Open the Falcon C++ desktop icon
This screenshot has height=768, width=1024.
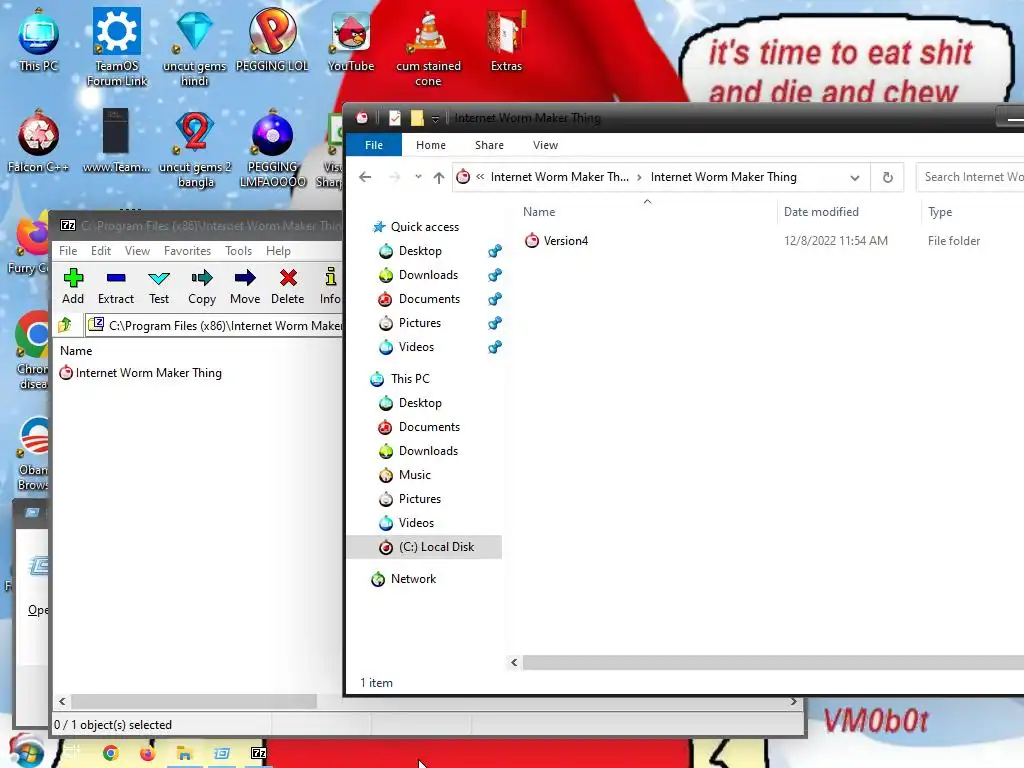(x=39, y=142)
